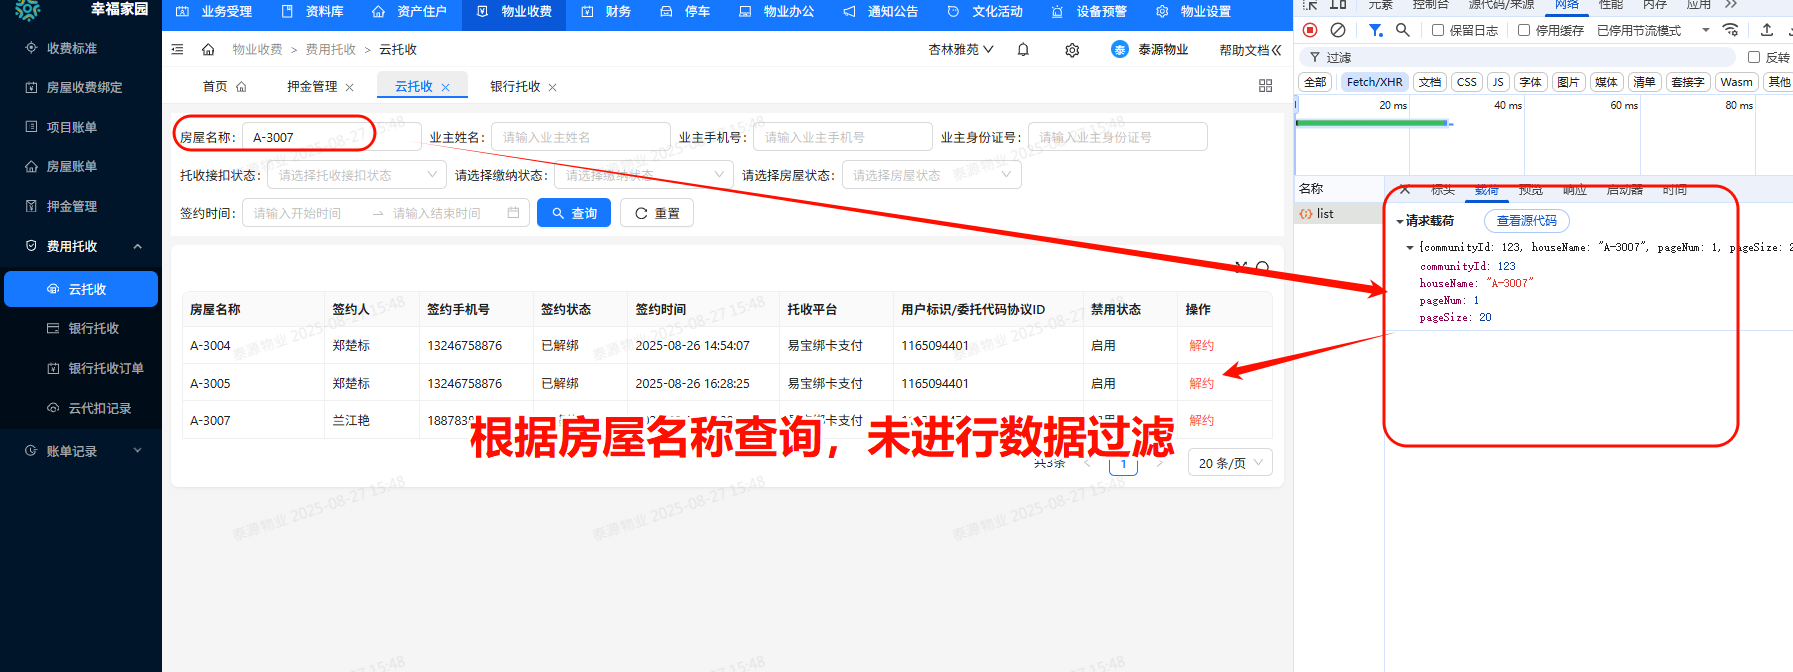Click 解约 for house A-3004
Image resolution: width=1793 pixels, height=672 pixels.
(1201, 346)
